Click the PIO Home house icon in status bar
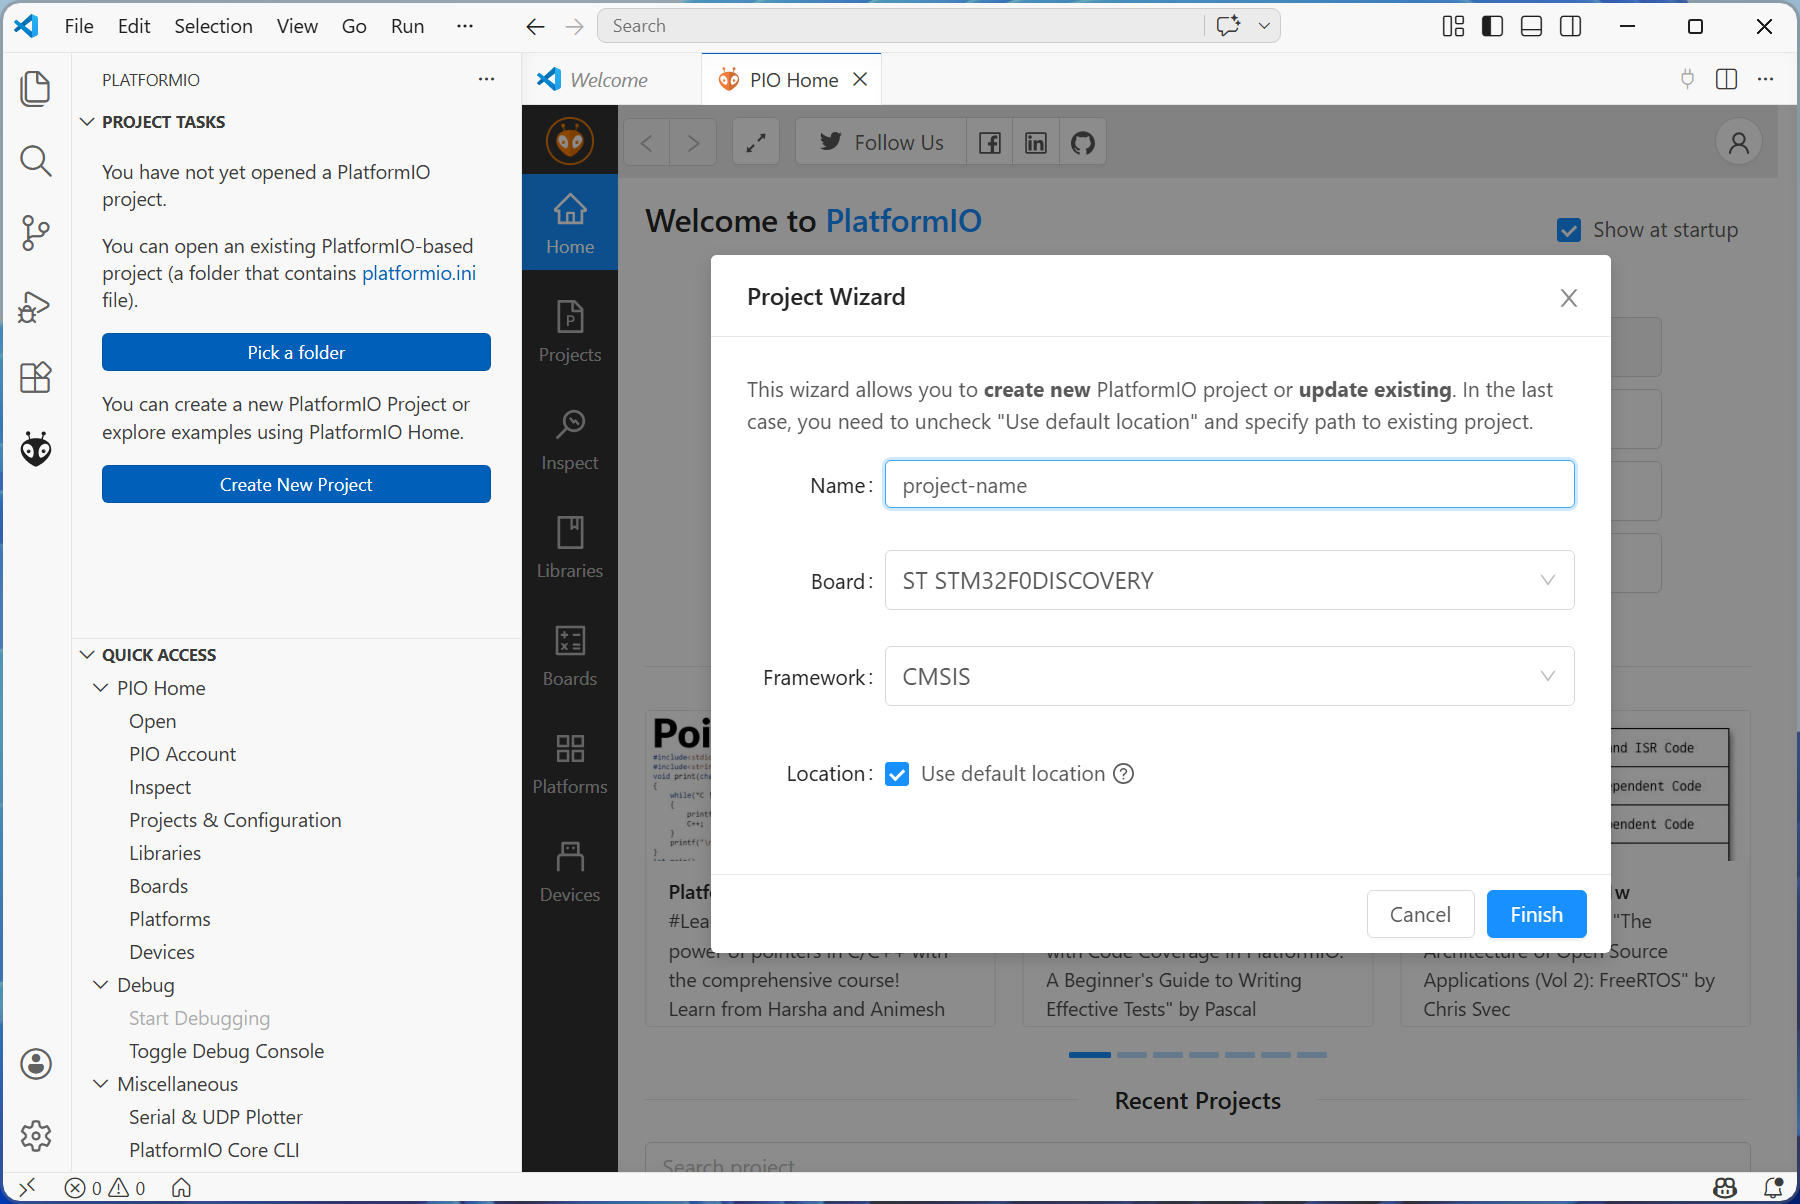 pyautogui.click(x=181, y=1187)
